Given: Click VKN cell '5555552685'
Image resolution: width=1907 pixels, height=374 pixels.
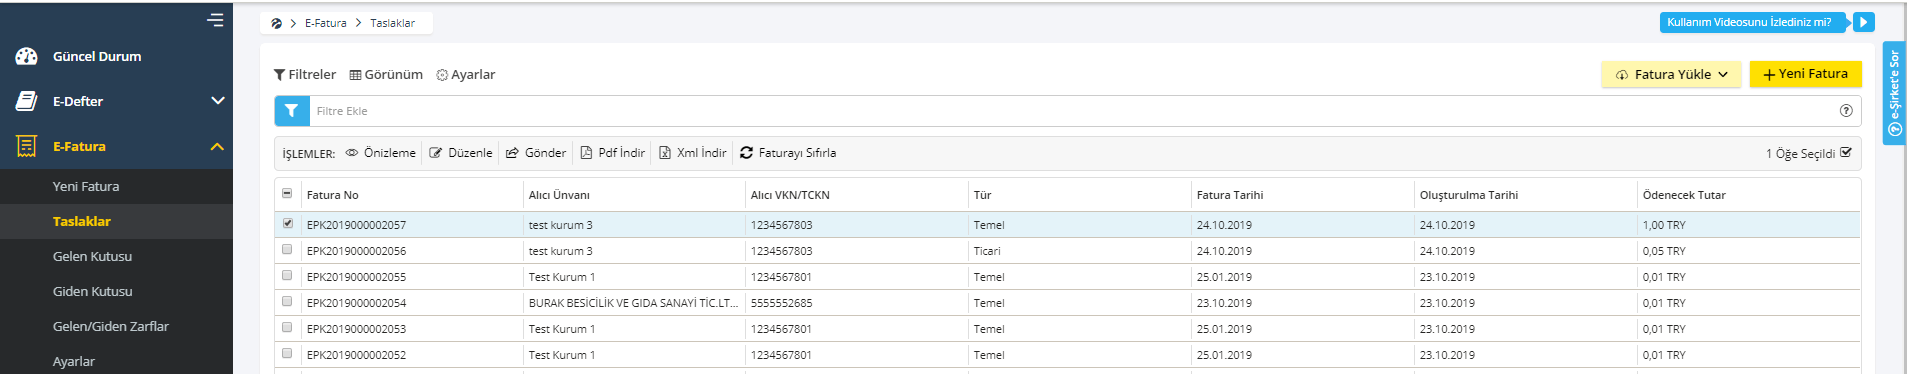Looking at the screenshot, I should coord(781,303).
